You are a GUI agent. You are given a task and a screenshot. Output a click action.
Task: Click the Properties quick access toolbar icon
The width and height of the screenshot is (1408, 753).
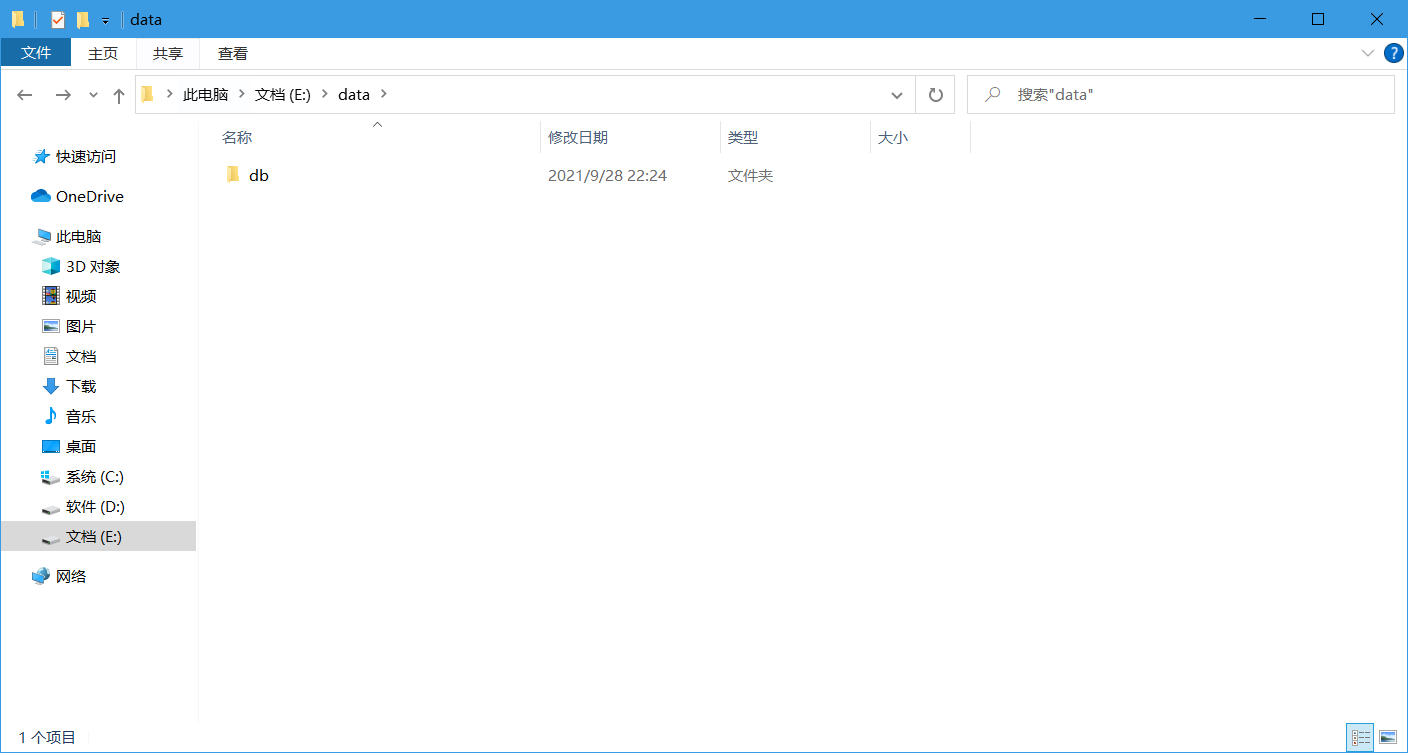point(58,20)
